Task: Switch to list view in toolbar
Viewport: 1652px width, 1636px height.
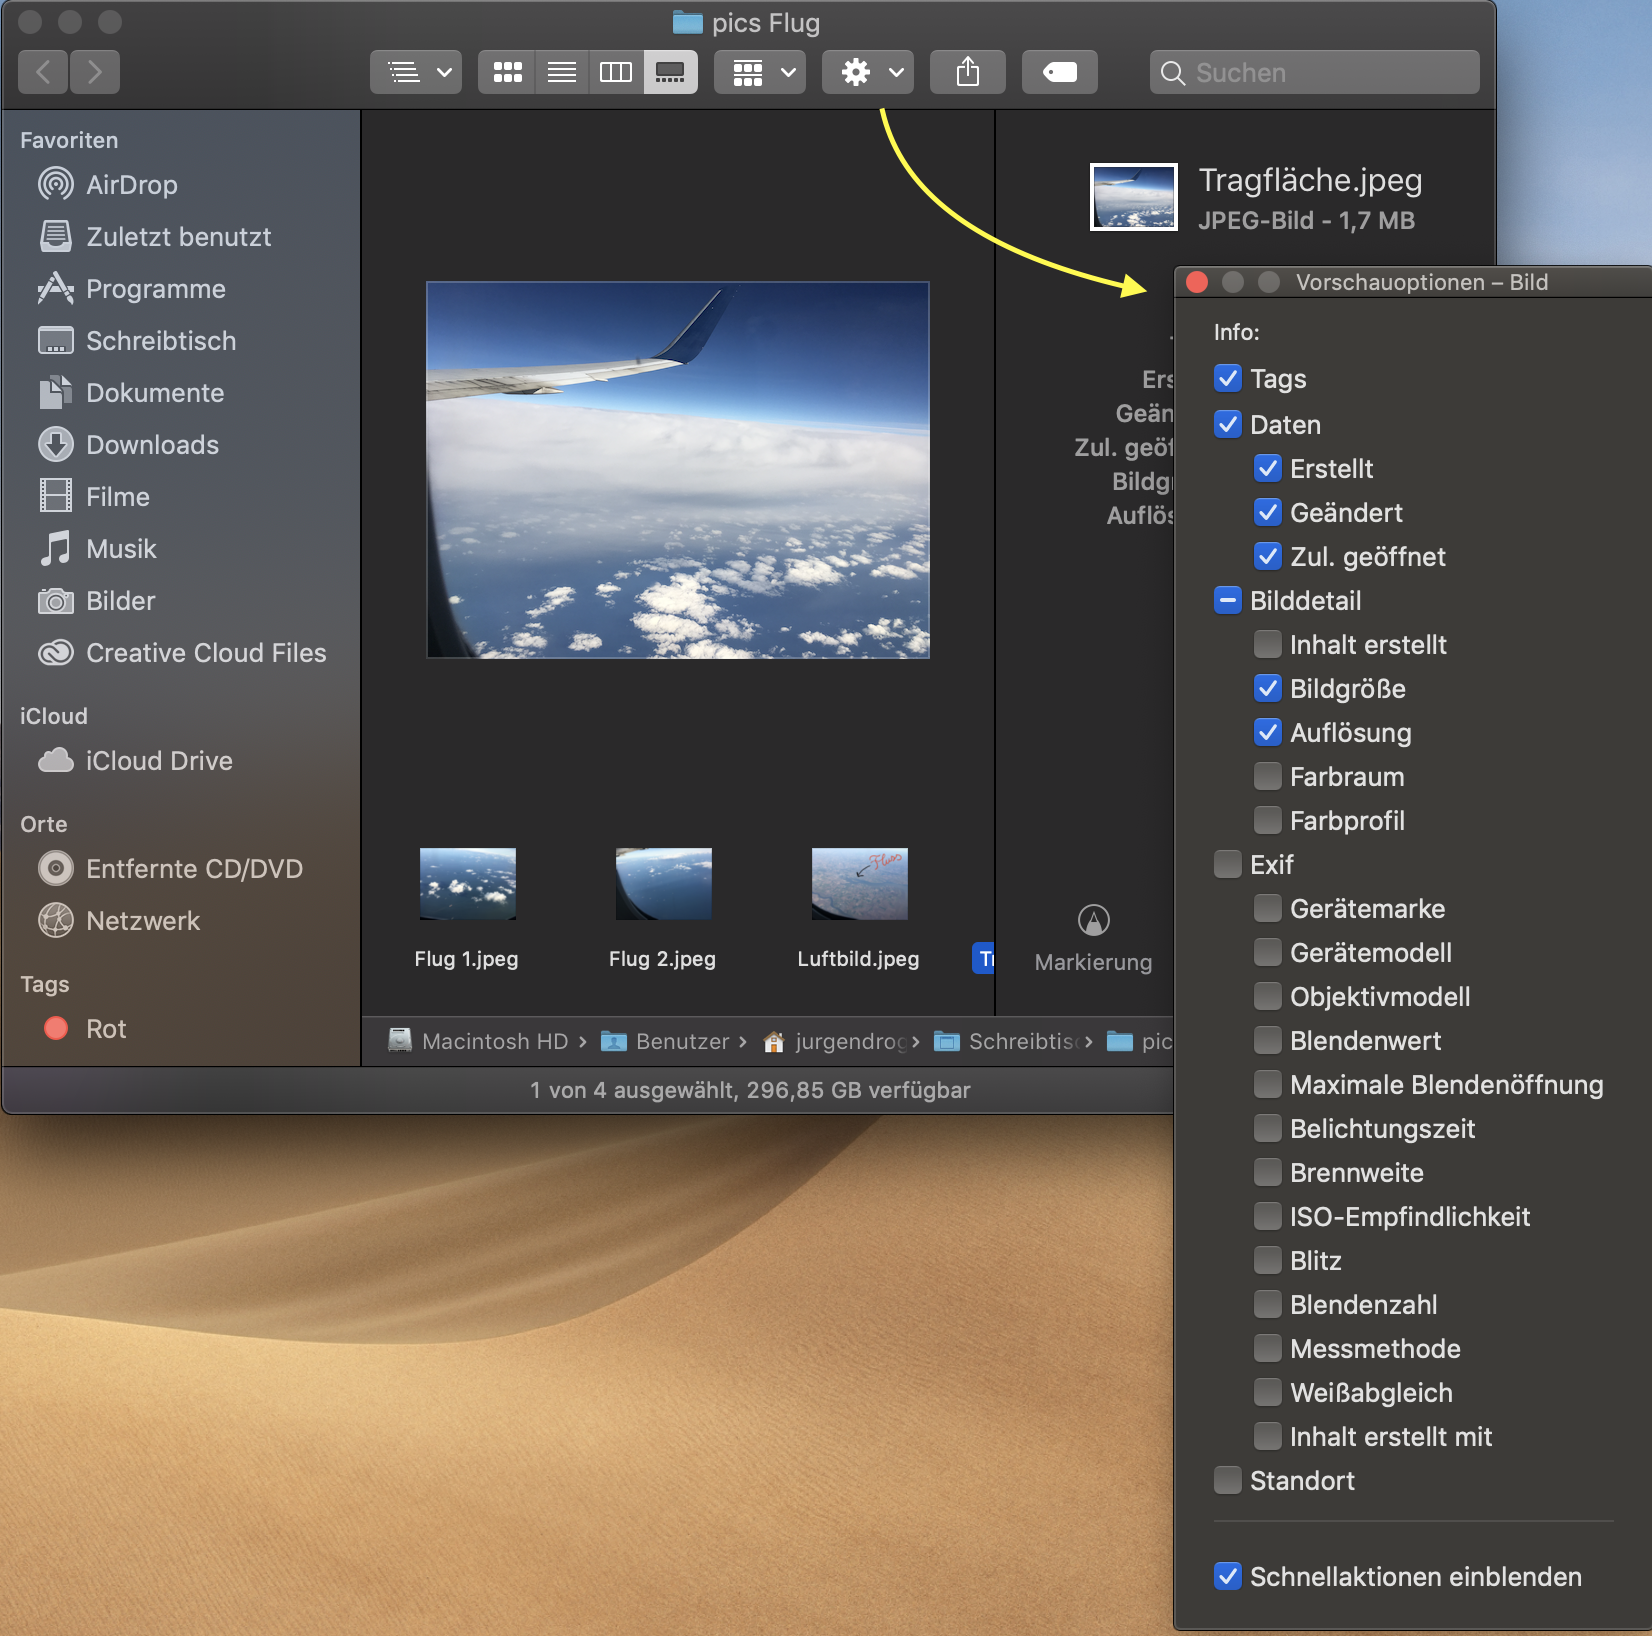Action: pyautogui.click(x=562, y=72)
